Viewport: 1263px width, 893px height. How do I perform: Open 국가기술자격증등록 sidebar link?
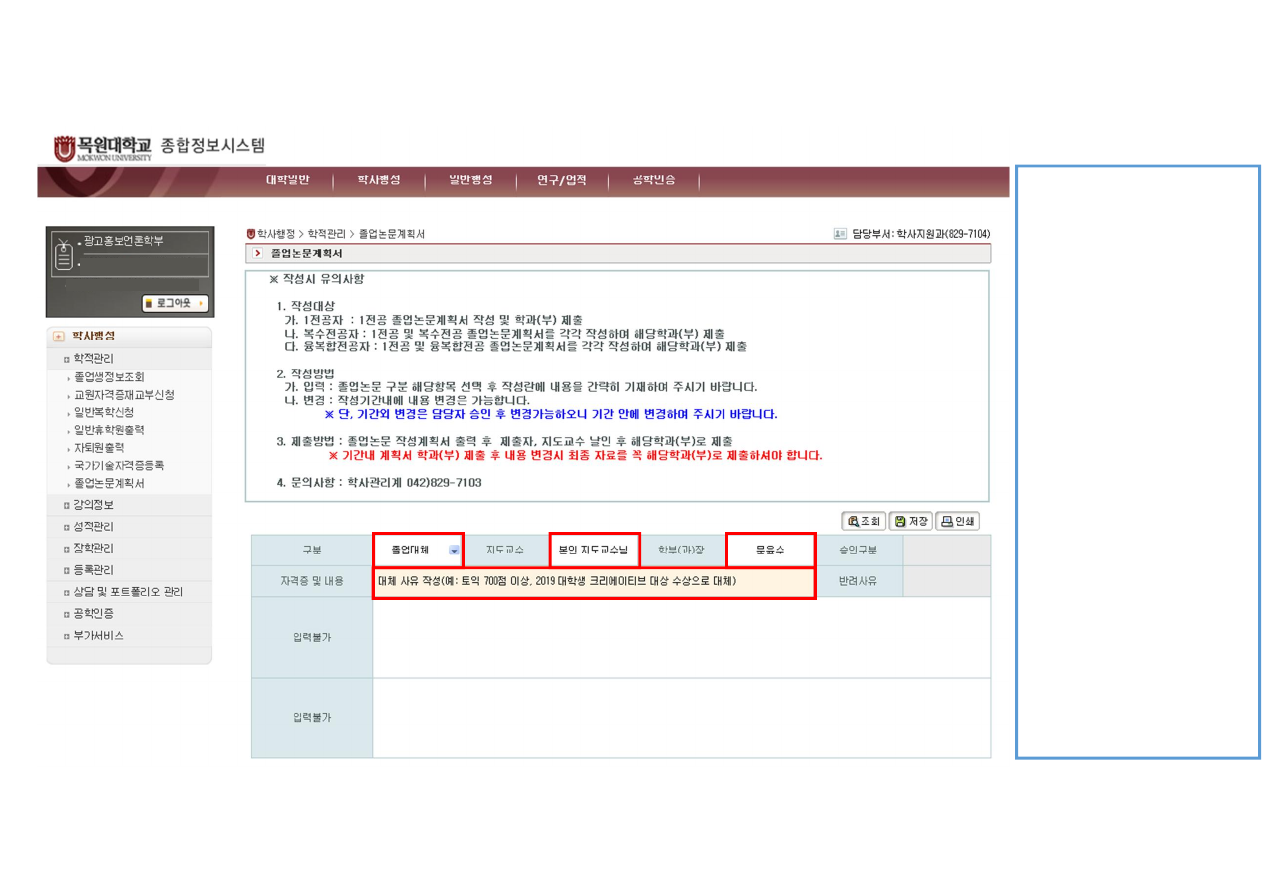(119, 465)
